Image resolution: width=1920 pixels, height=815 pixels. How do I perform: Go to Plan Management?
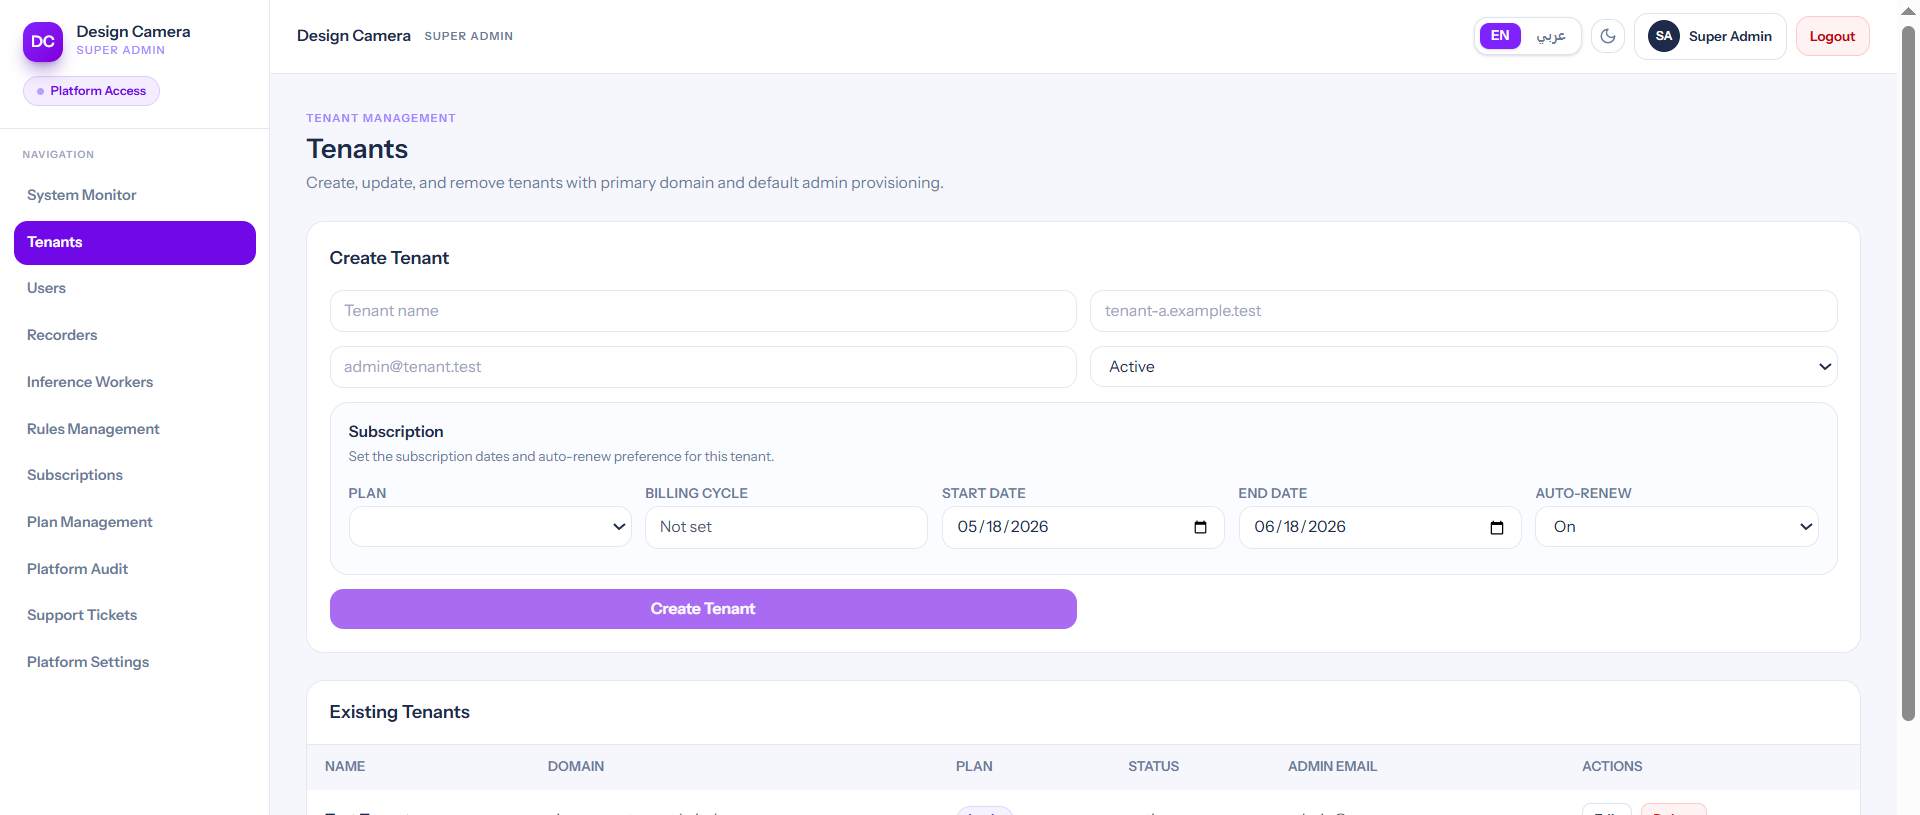click(135, 522)
